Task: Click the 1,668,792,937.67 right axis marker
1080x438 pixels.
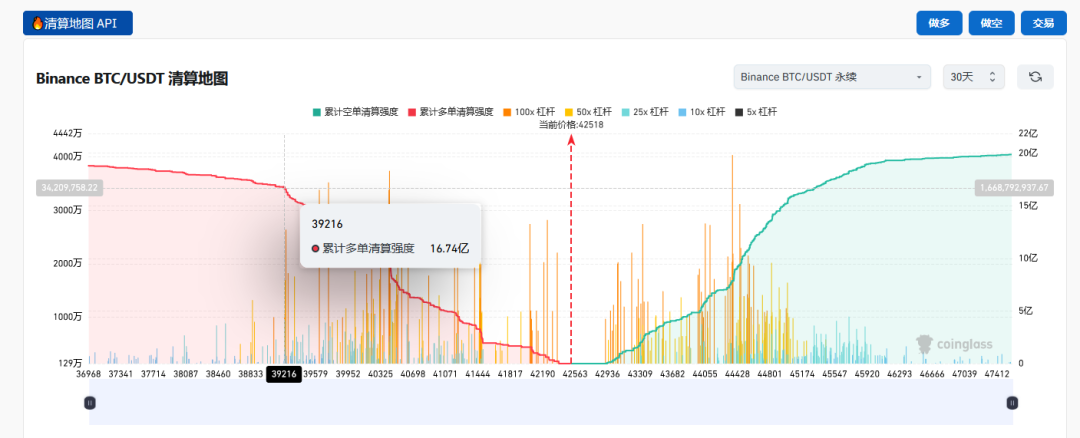Action: point(1012,187)
